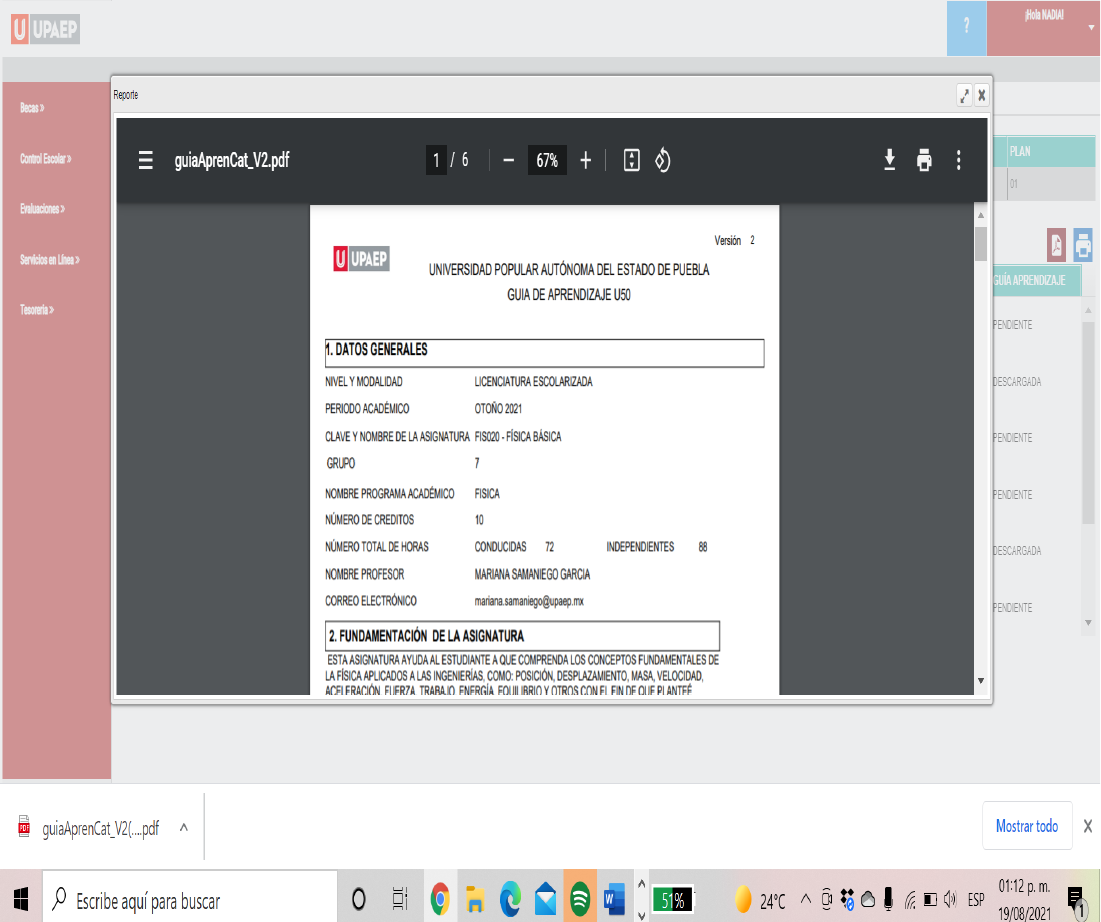Maximize the Reporte dialog
1101x922 pixels.
pos(964,95)
